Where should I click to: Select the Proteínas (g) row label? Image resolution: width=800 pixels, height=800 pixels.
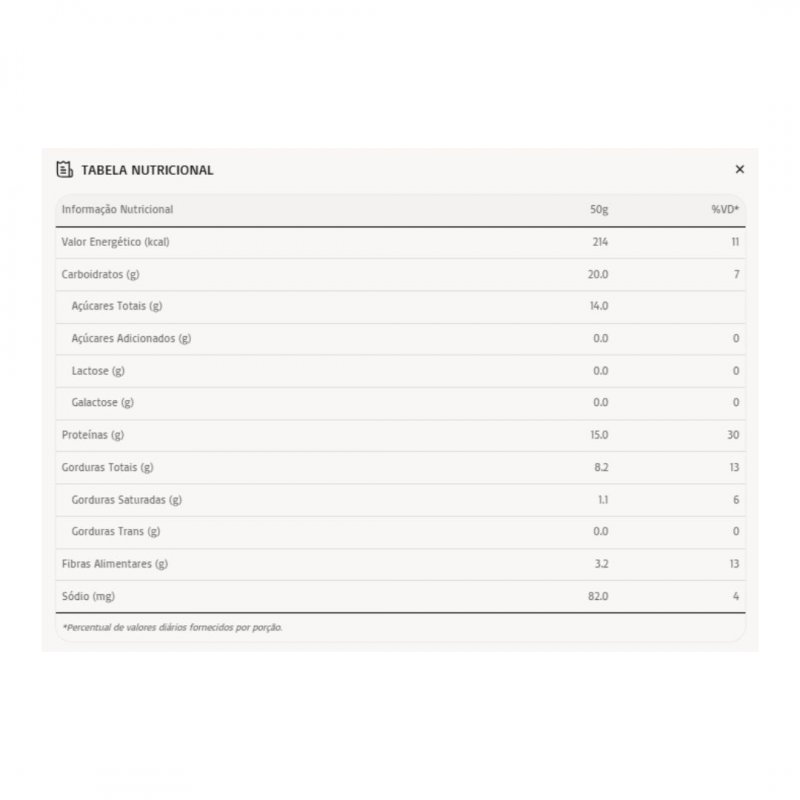coord(93,435)
